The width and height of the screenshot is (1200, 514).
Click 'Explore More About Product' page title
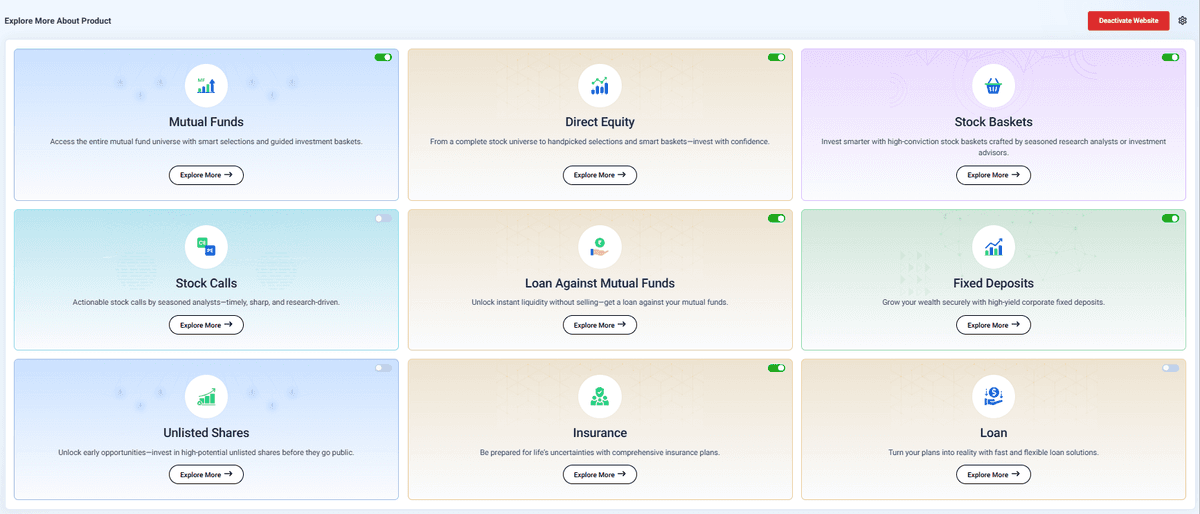coord(58,21)
